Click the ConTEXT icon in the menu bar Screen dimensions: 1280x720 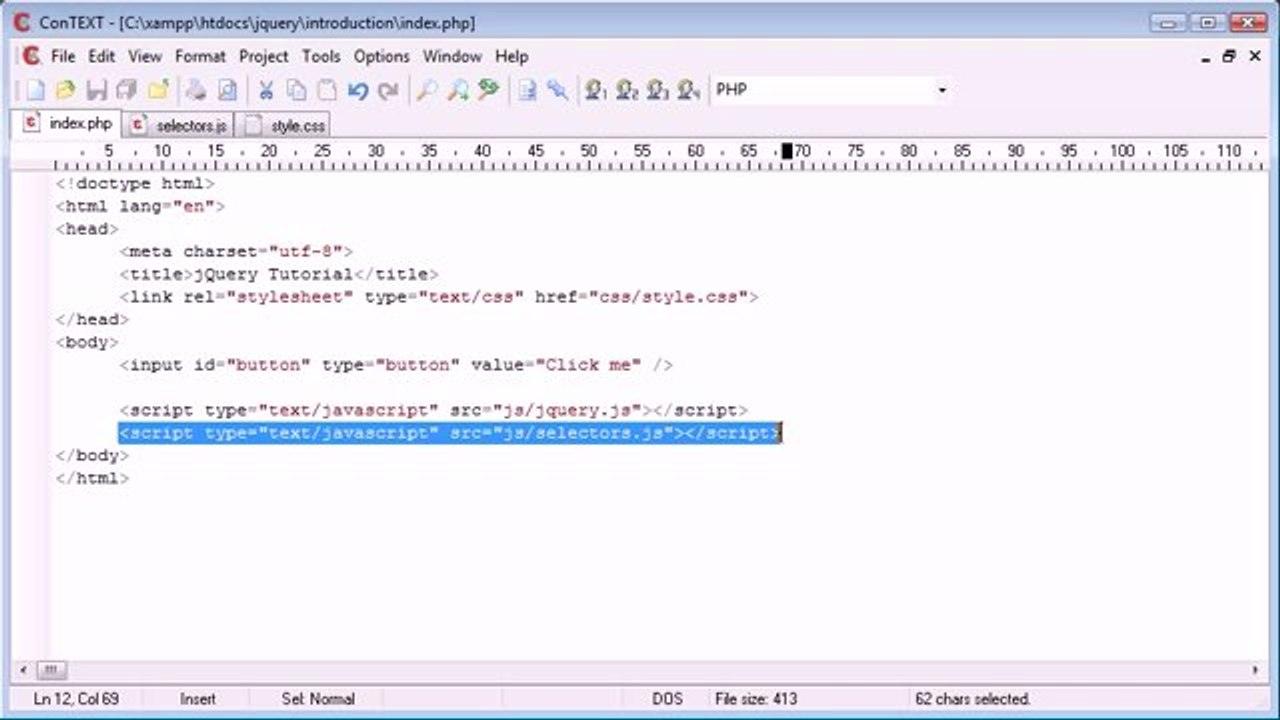[x=30, y=56]
